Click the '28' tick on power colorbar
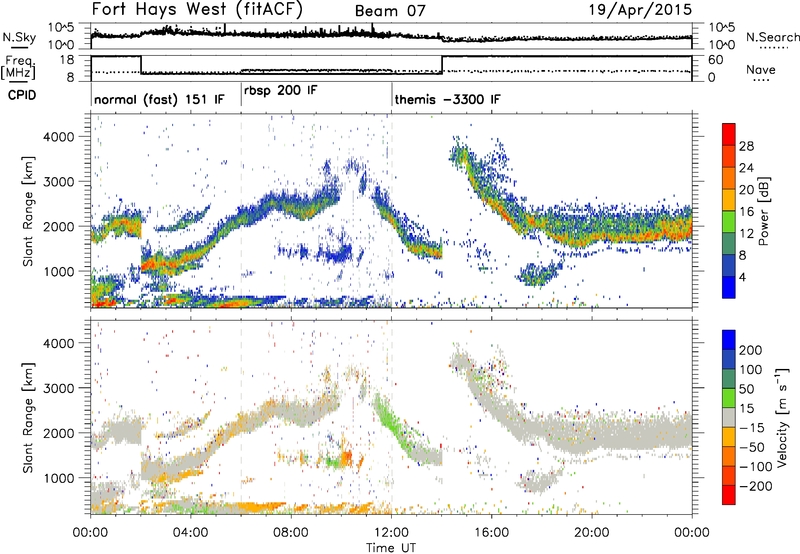Screen dimensions: 800x554 pos(746,146)
